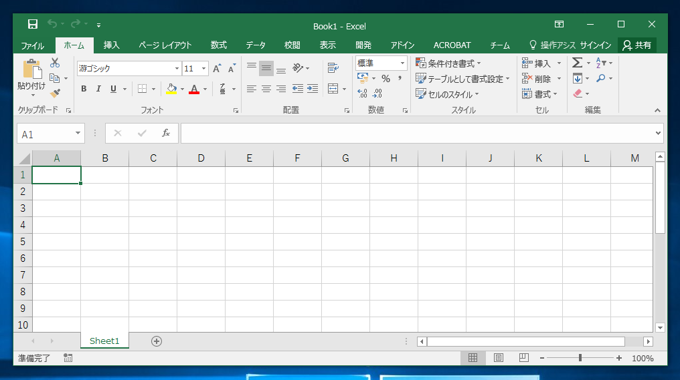Toggle italic formatting

point(98,89)
